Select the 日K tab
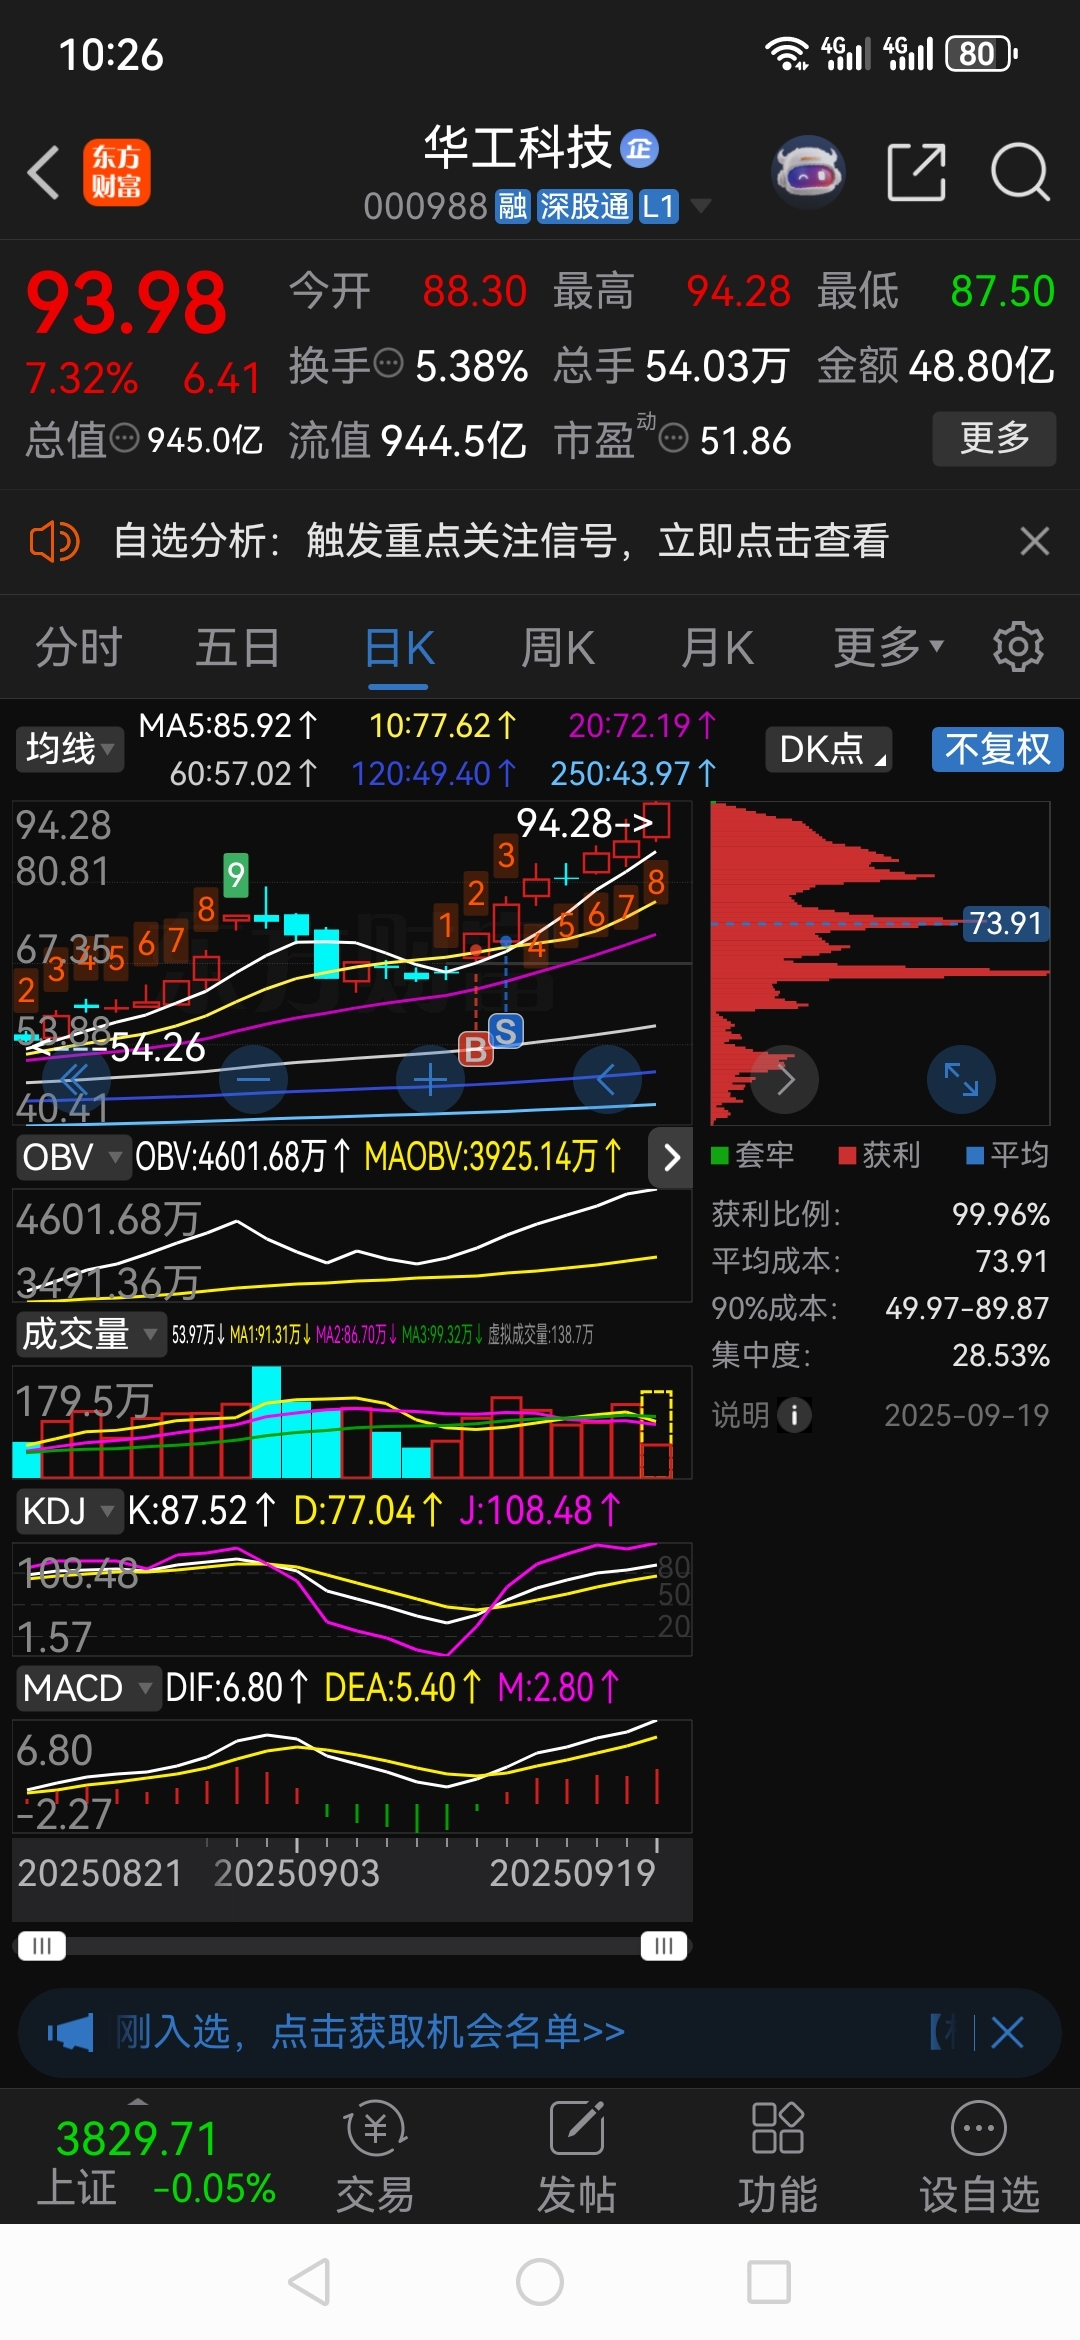1080x2340 pixels. [399, 648]
